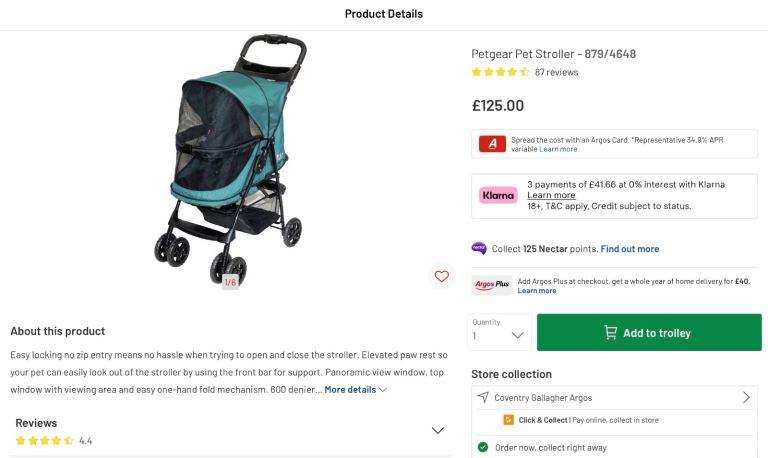Click the store location arrow icon

pos(483,397)
